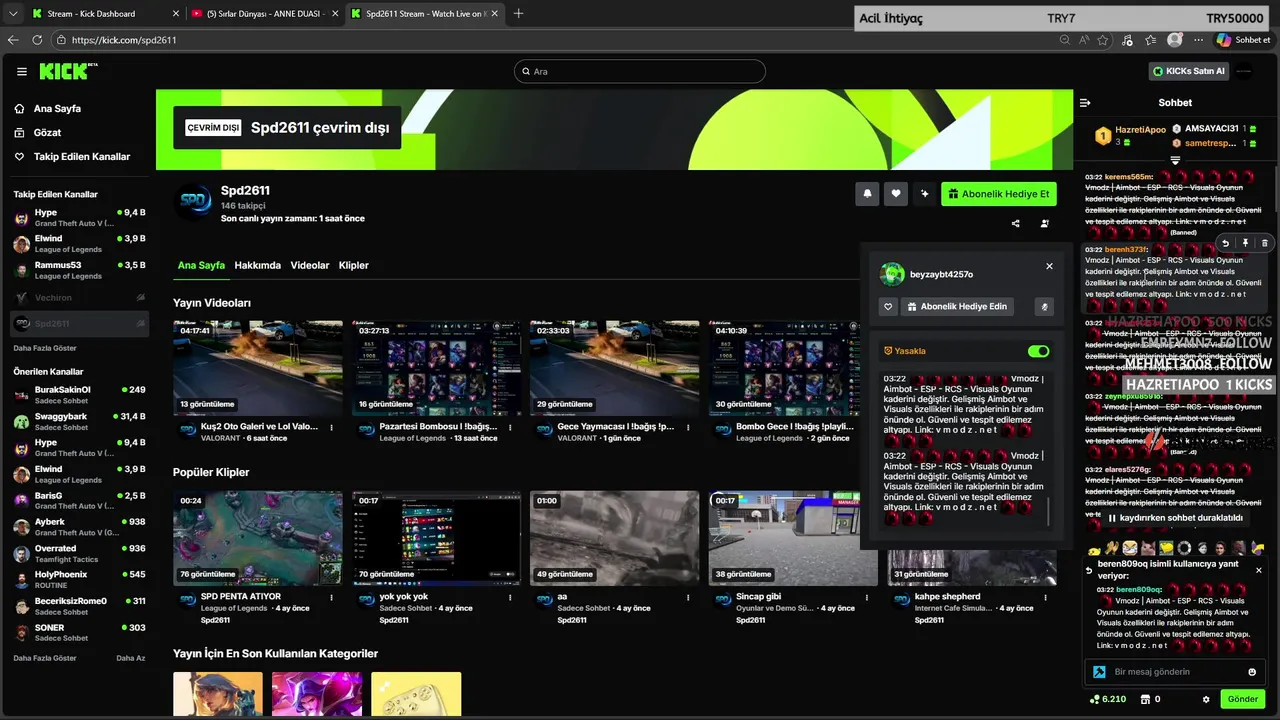
Task: Click the shop icon next to 0
Action: [1144, 699]
